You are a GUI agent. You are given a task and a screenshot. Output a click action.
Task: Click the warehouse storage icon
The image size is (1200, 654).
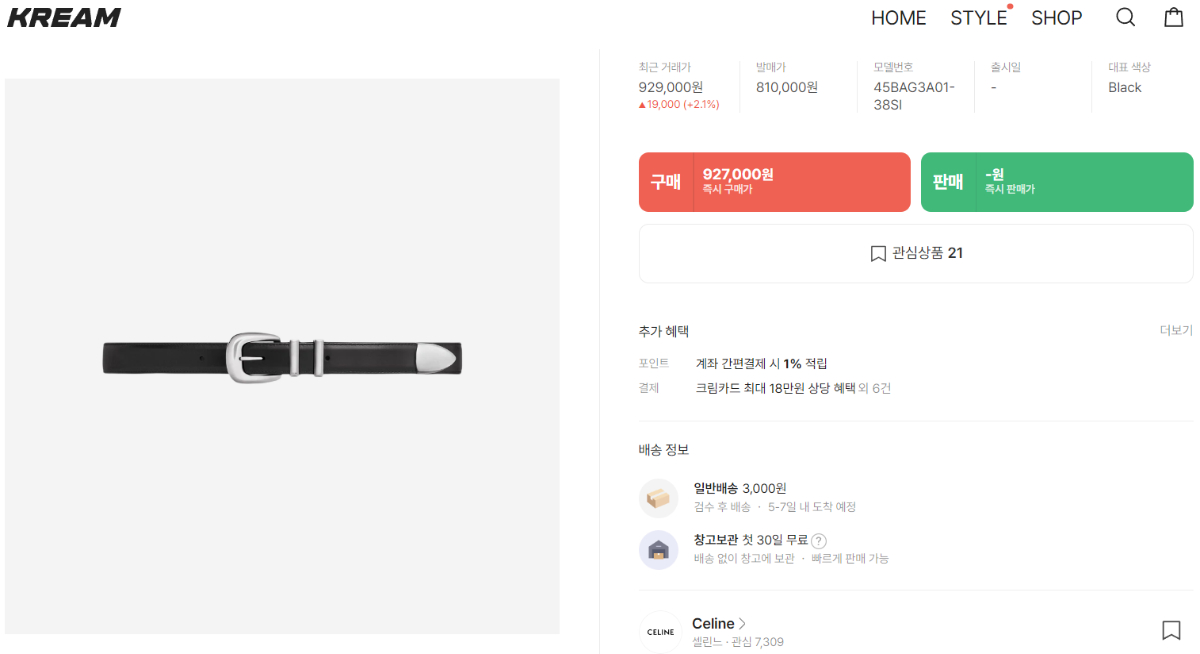(658, 549)
